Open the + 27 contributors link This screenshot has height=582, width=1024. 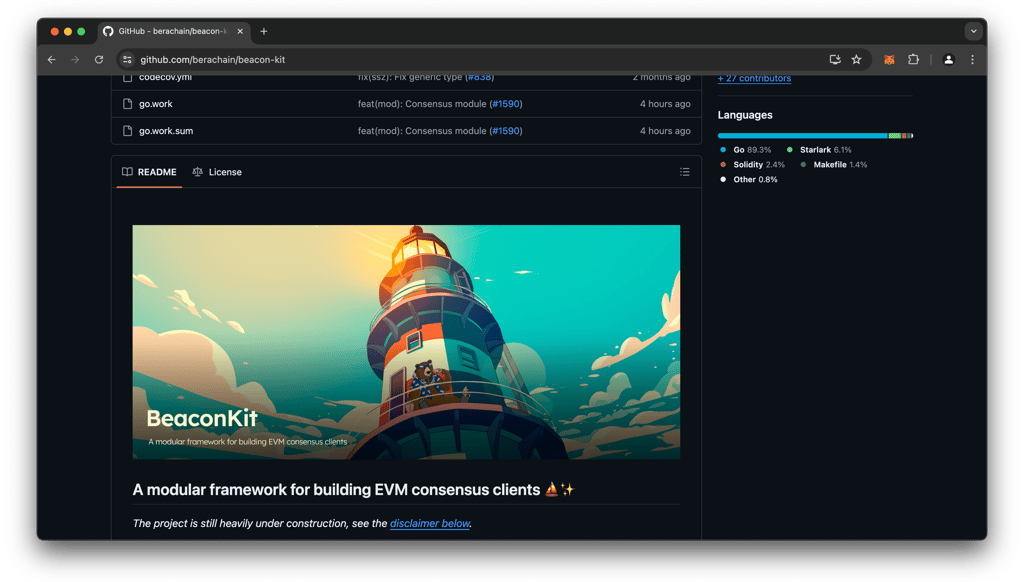(754, 78)
